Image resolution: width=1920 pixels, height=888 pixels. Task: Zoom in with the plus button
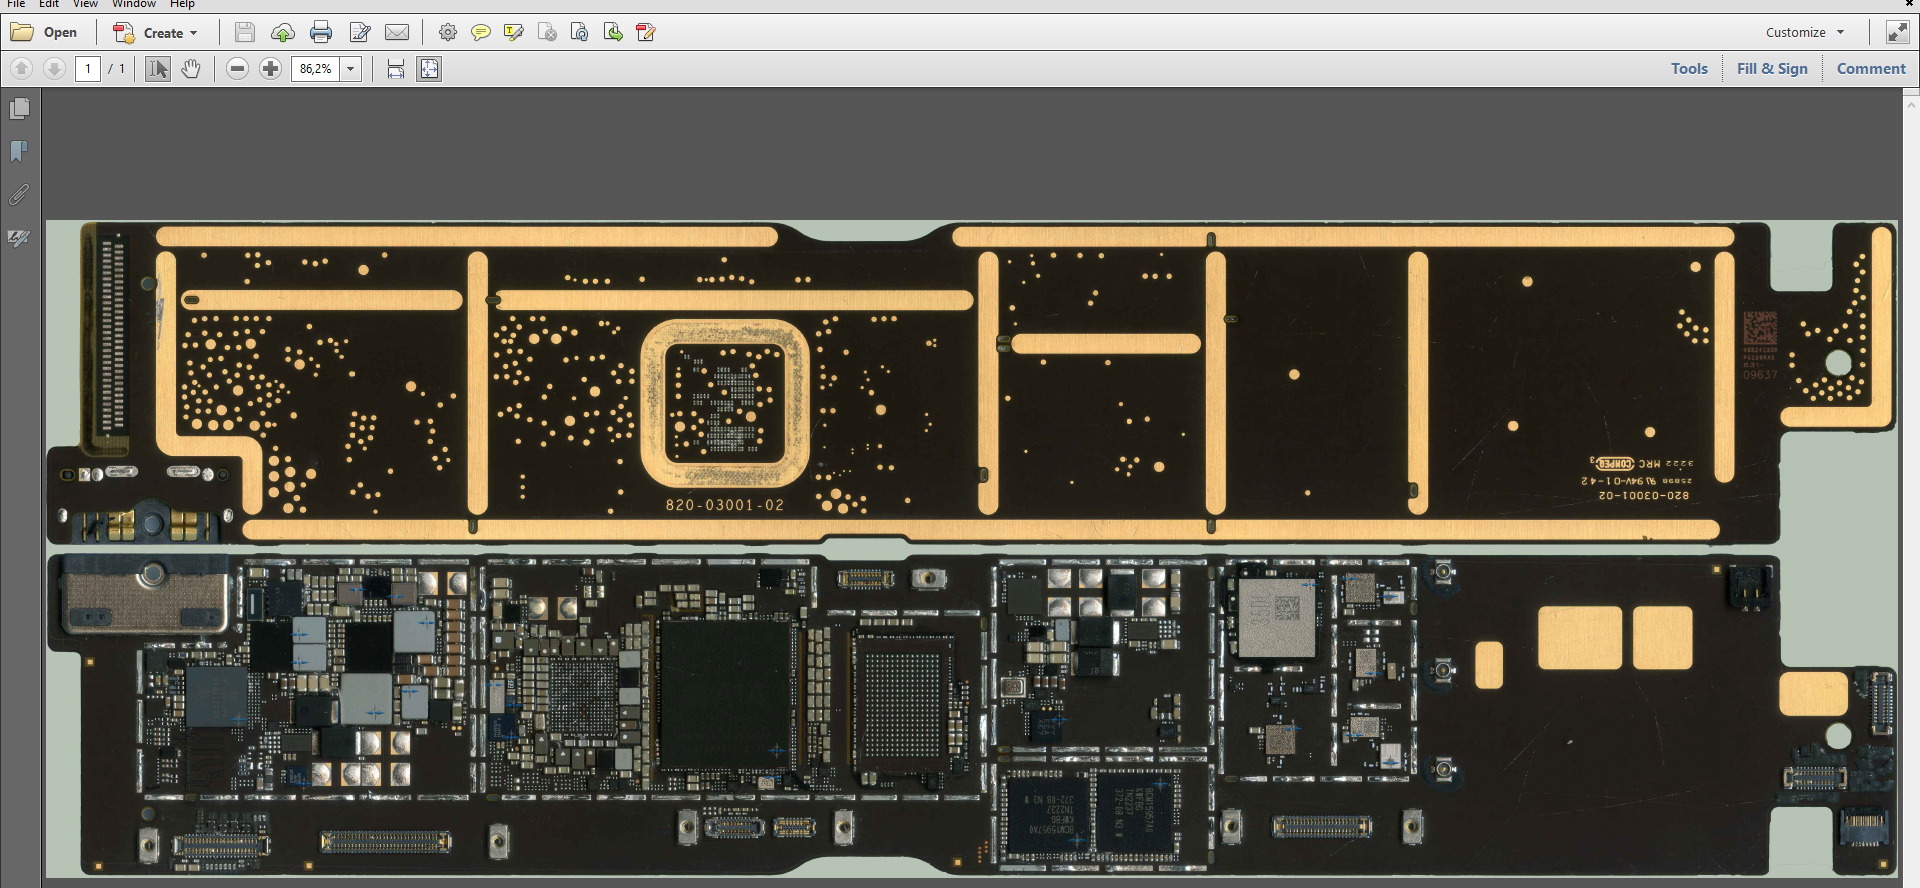(270, 69)
